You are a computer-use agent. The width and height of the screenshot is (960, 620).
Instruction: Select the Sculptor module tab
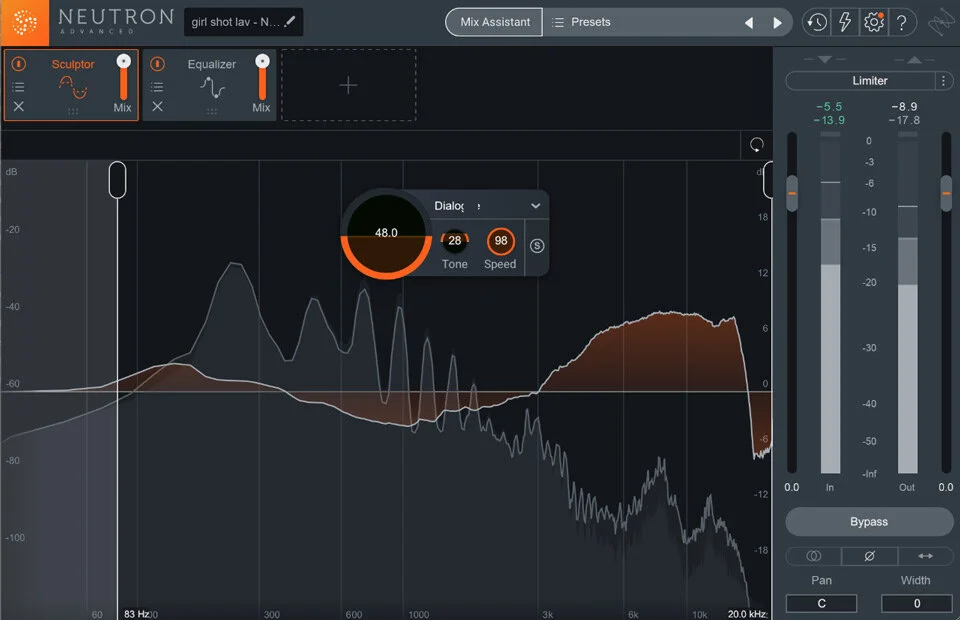point(72,84)
